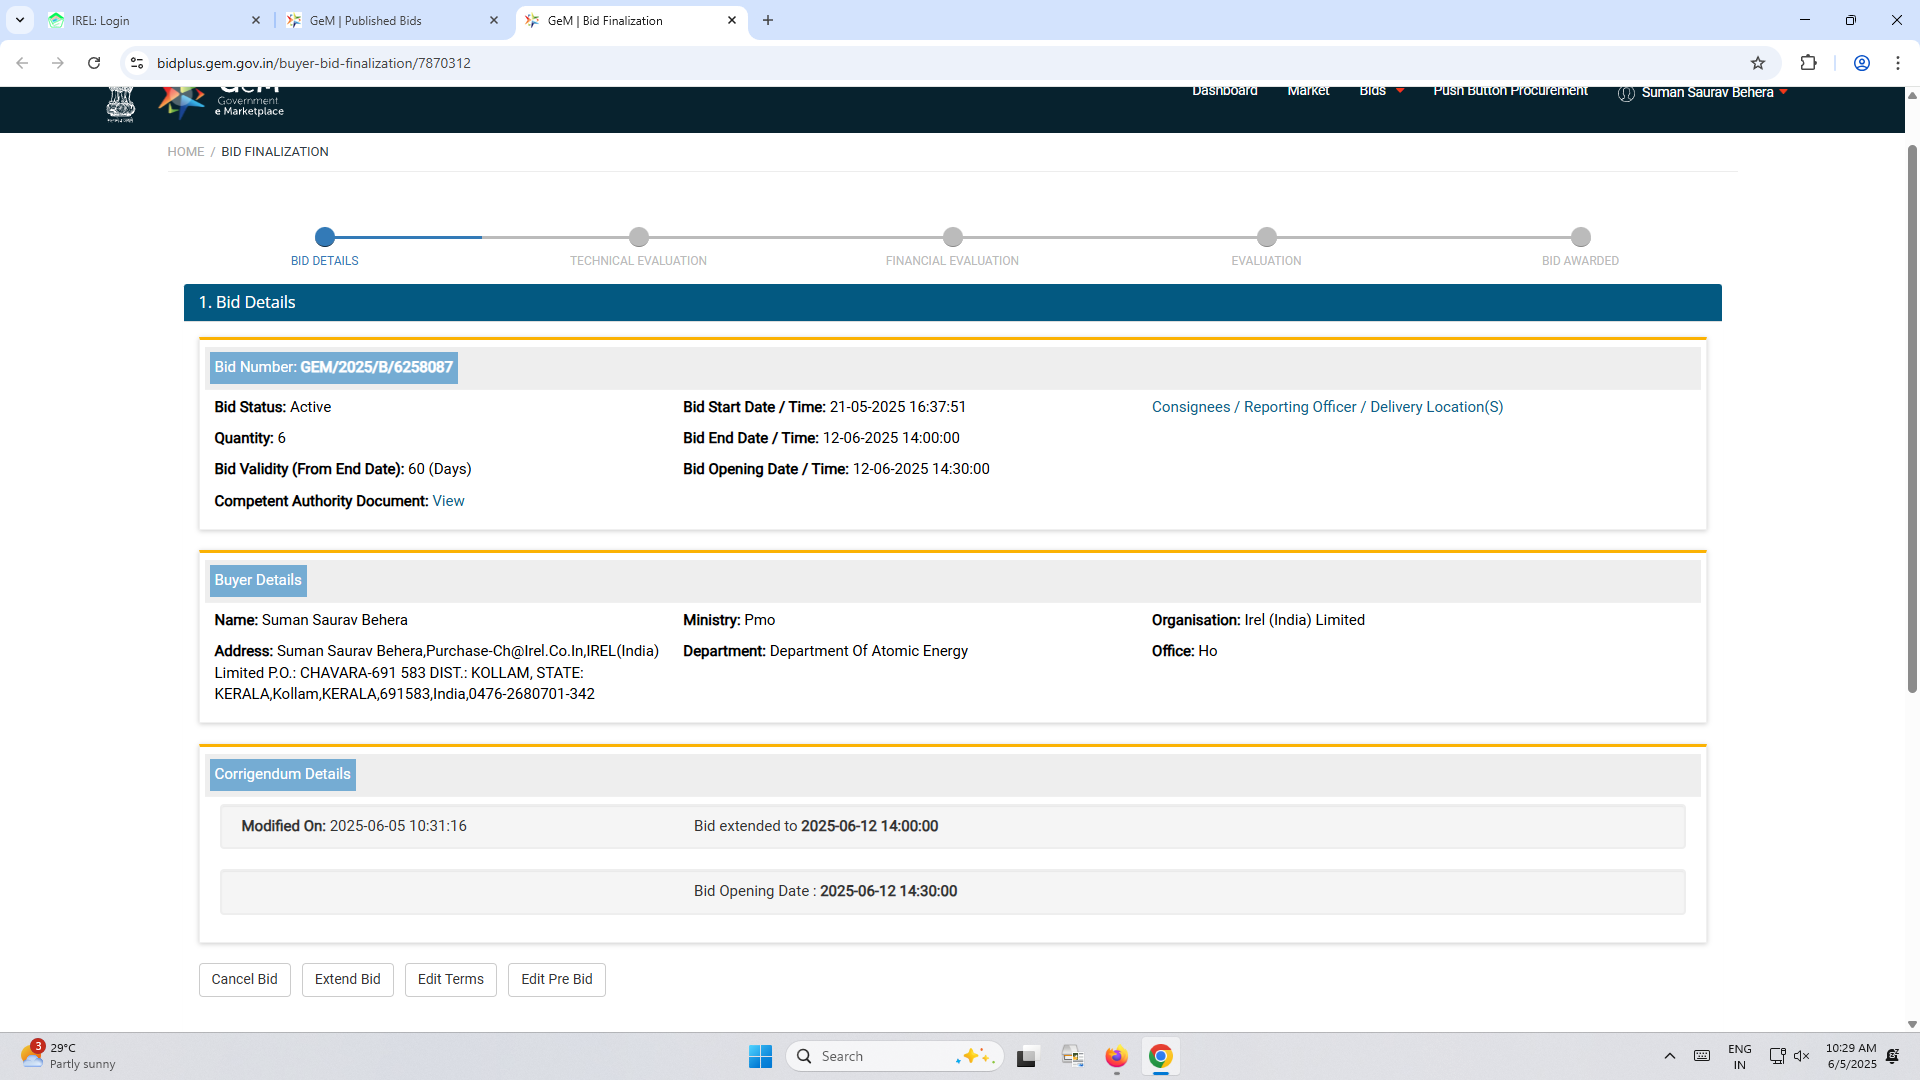Open the clock showing 10:29 AM
Image resolution: width=1920 pixels, height=1080 pixels.
(x=1851, y=1056)
